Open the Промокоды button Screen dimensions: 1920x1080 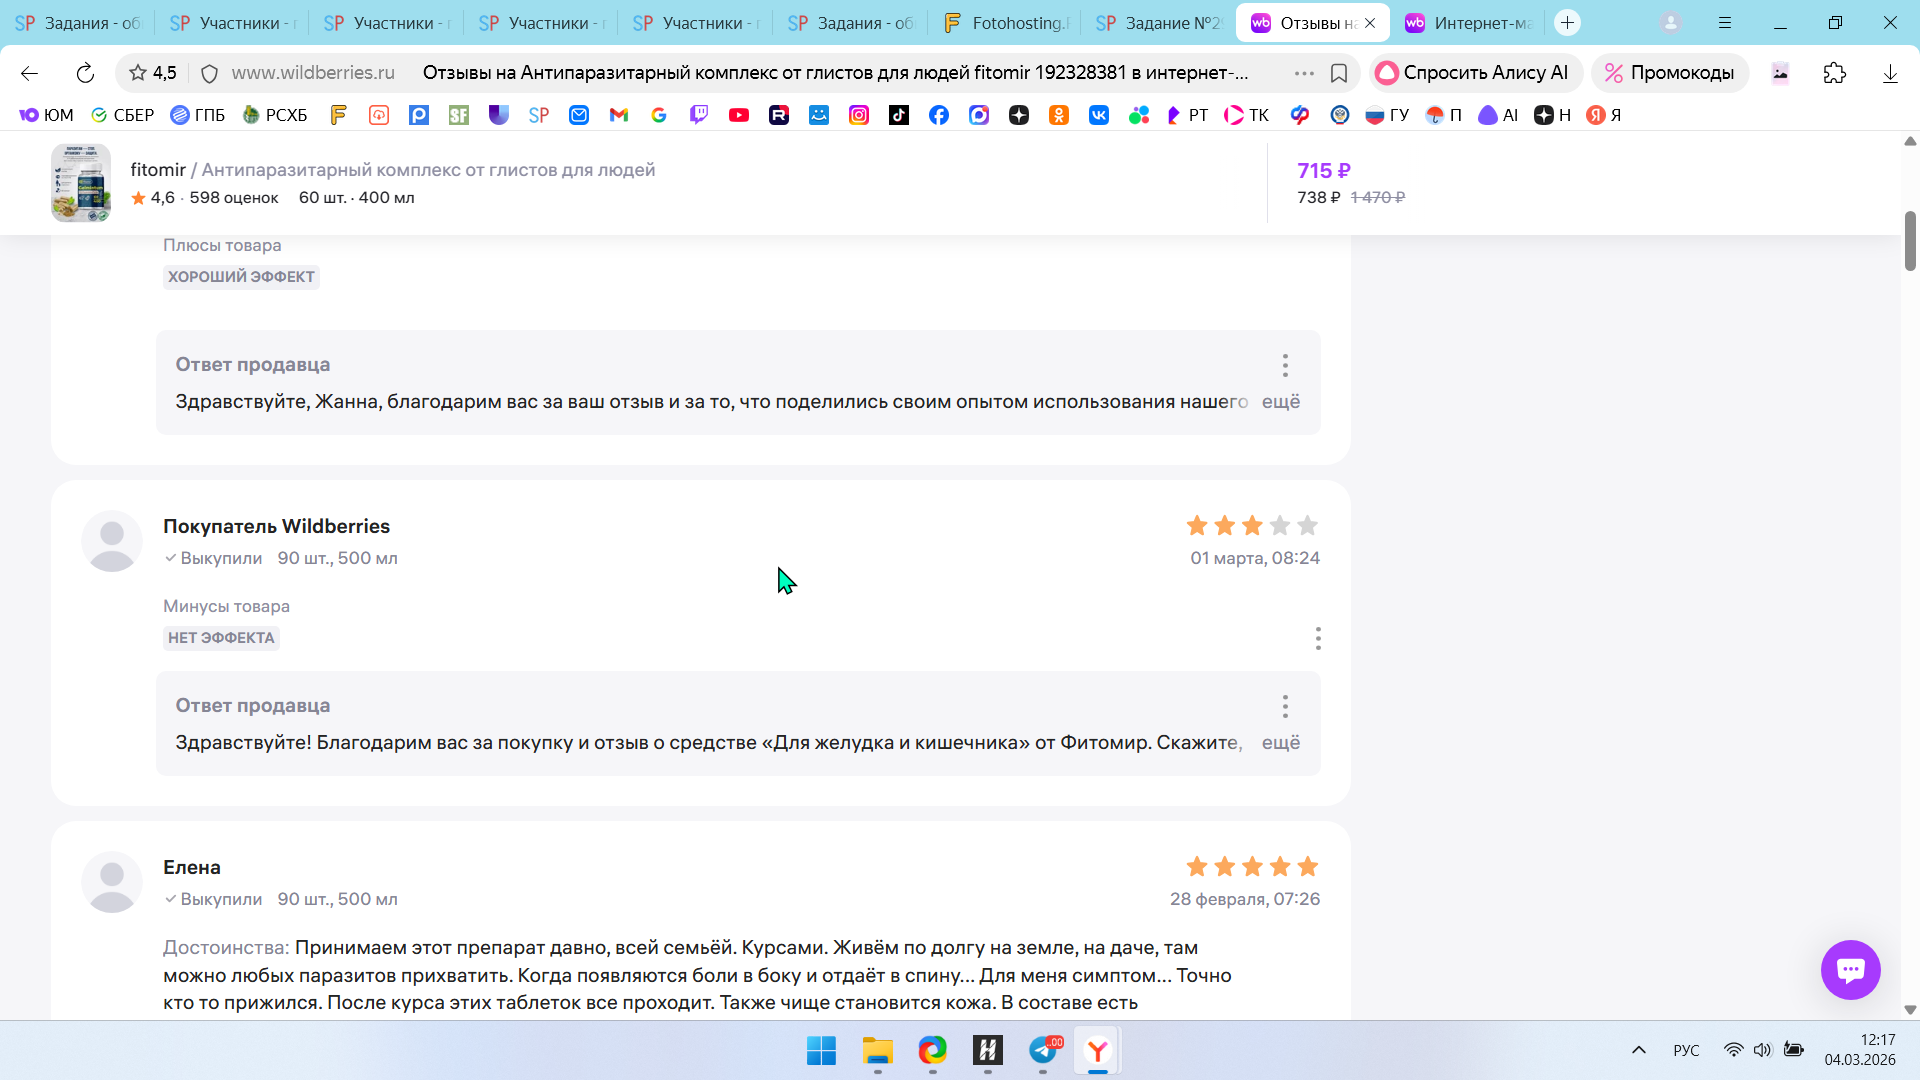[1669, 73]
